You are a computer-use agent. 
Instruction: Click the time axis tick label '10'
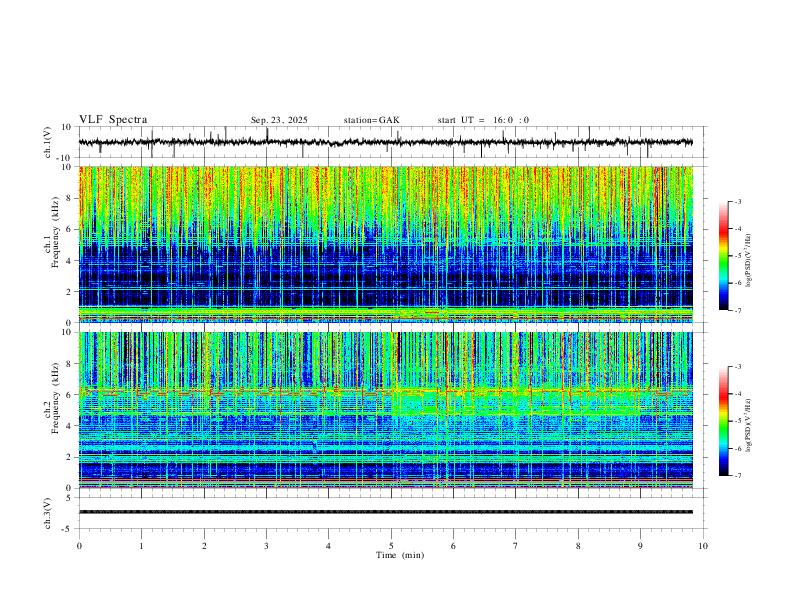tap(703, 546)
